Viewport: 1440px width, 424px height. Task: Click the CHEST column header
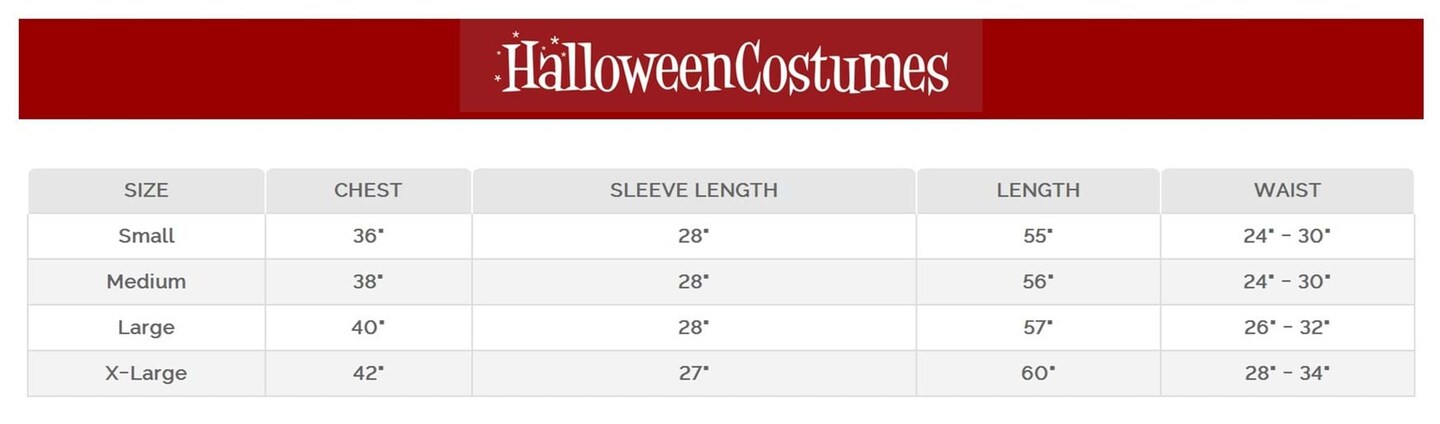[368, 190]
